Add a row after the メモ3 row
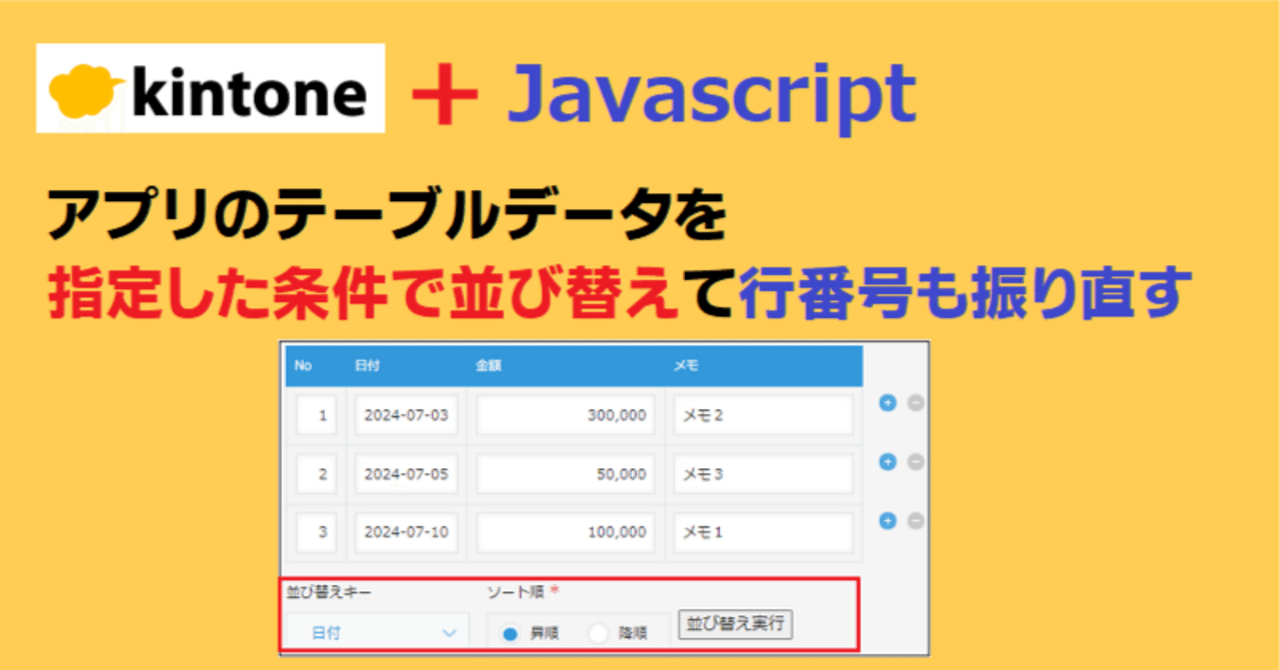 coord(886,462)
